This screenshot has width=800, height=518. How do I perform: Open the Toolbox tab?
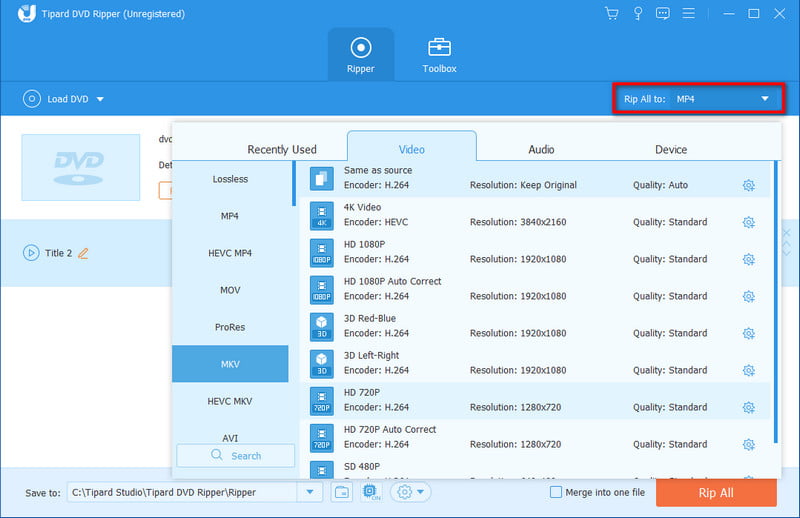pyautogui.click(x=439, y=55)
